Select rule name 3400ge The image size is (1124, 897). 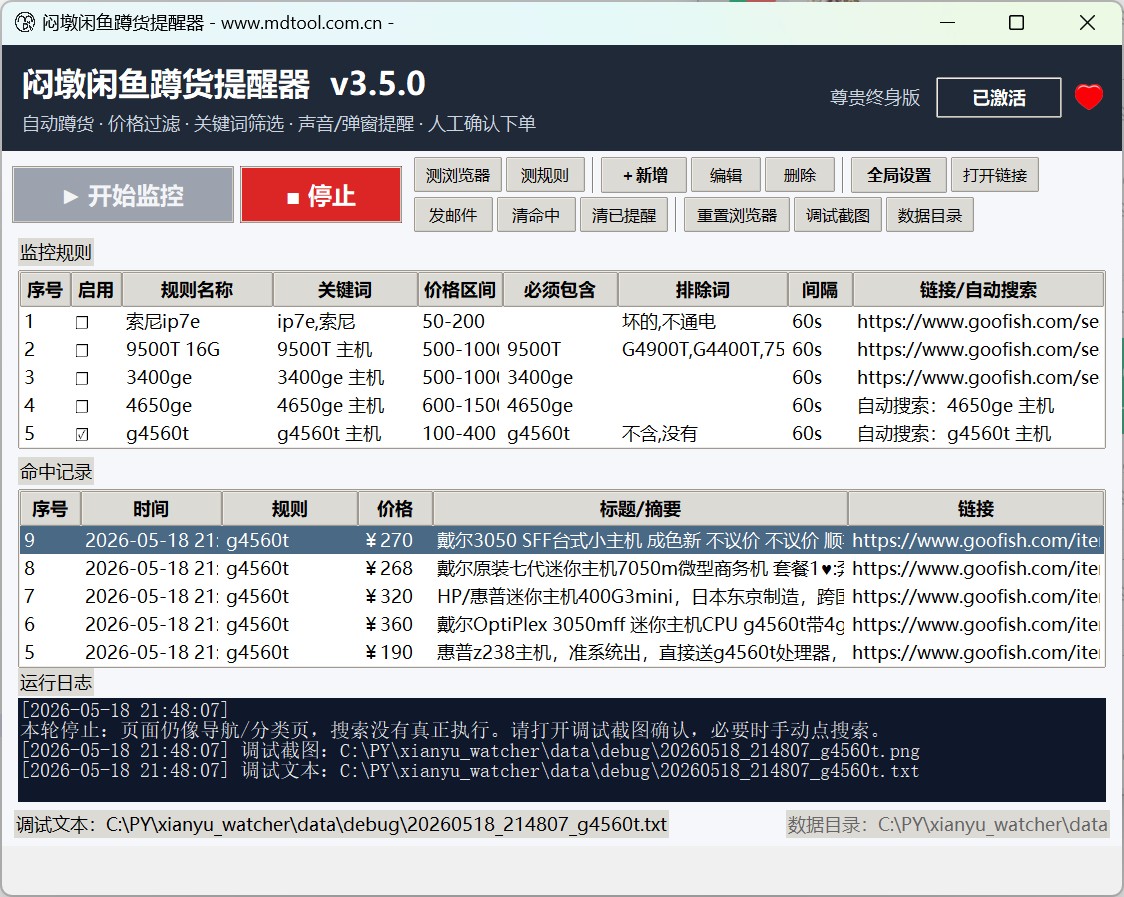[x=158, y=377]
